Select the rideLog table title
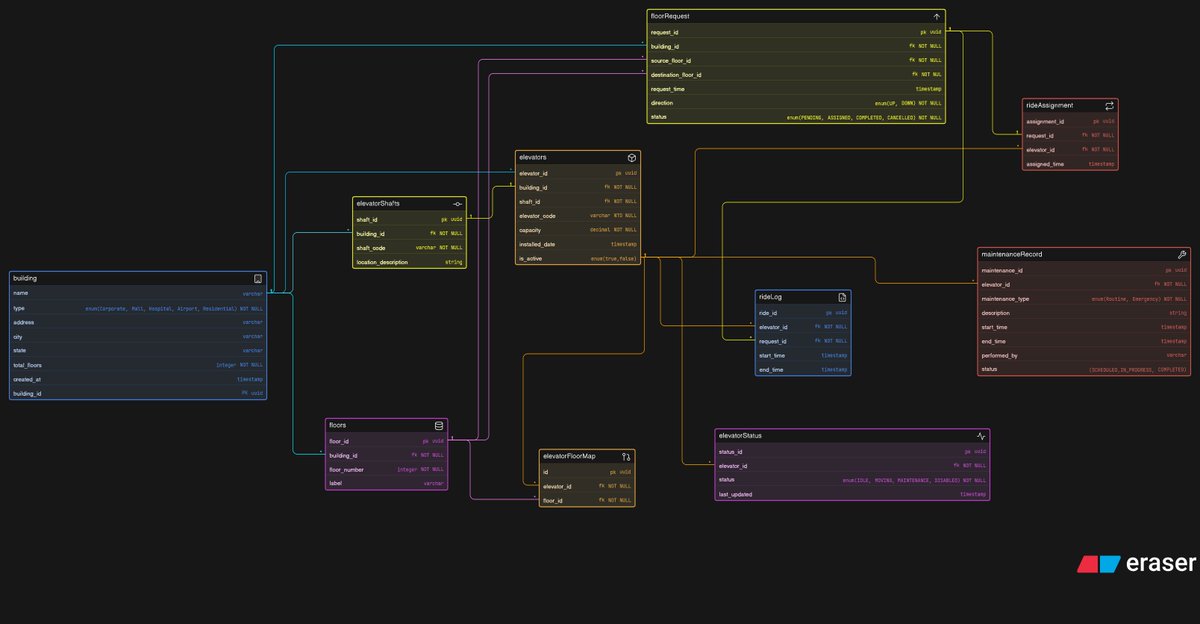This screenshot has height=624, width=1200. tap(770, 298)
